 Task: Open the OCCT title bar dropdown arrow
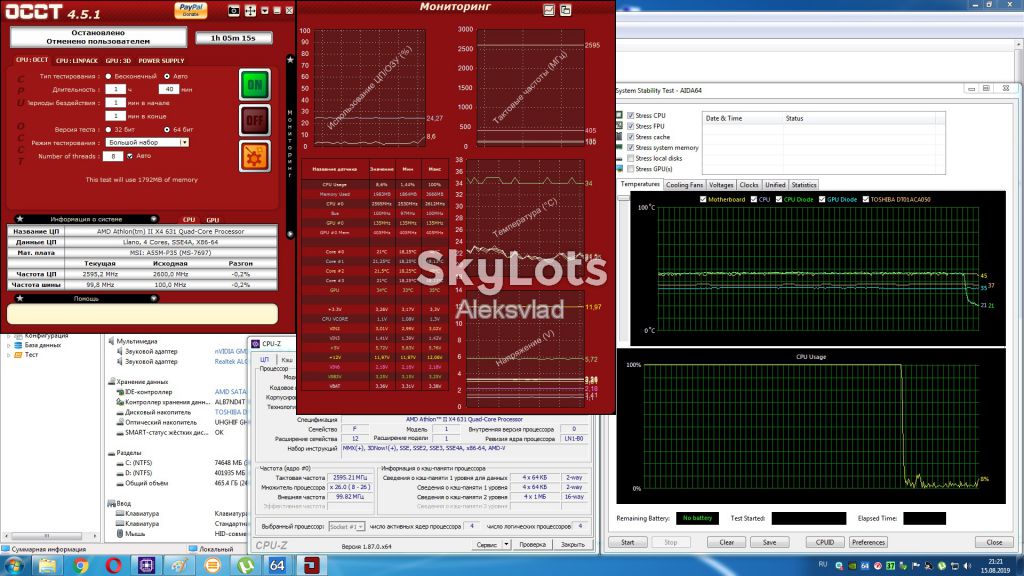point(264,10)
